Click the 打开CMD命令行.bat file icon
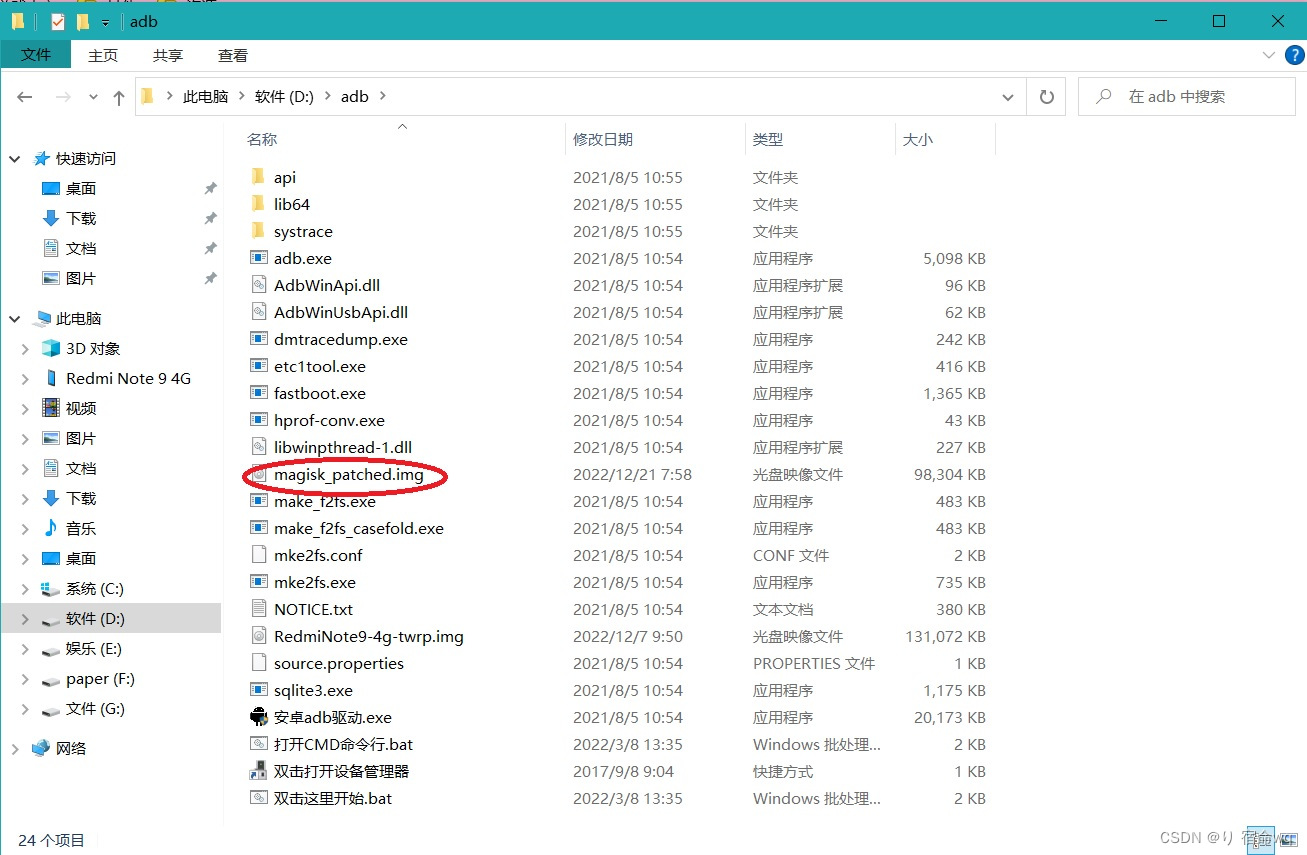Image resolution: width=1307 pixels, height=855 pixels. click(259, 744)
